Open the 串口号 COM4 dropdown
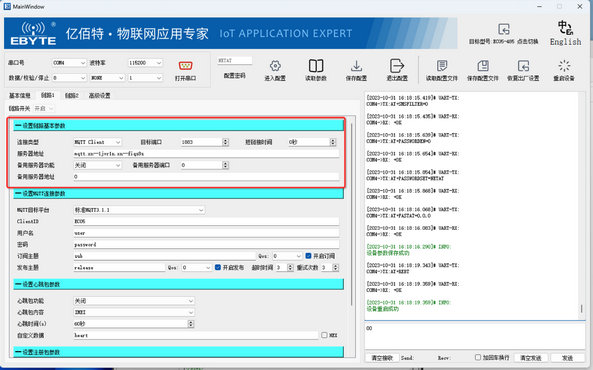The width and height of the screenshot is (593, 370). pyautogui.click(x=69, y=63)
